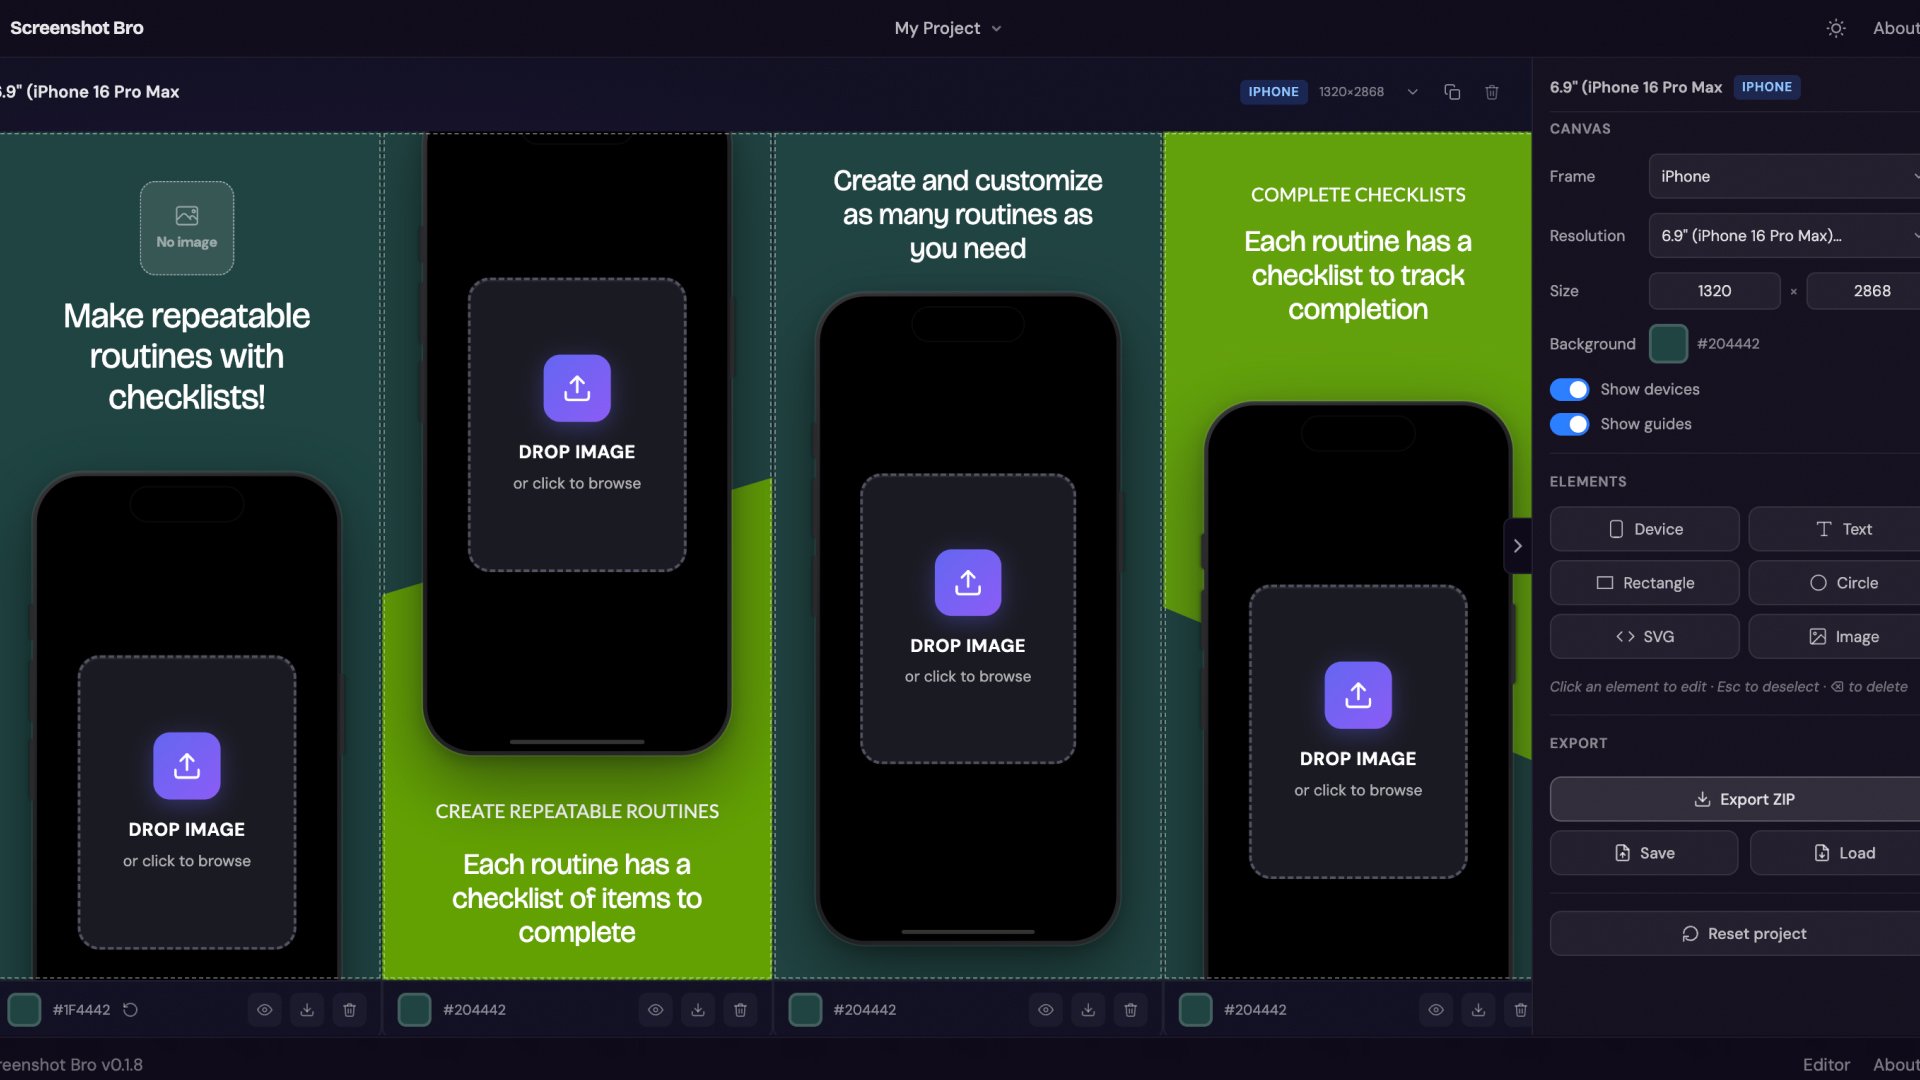Download the fourth canvas screenshot

click(x=1478, y=1010)
